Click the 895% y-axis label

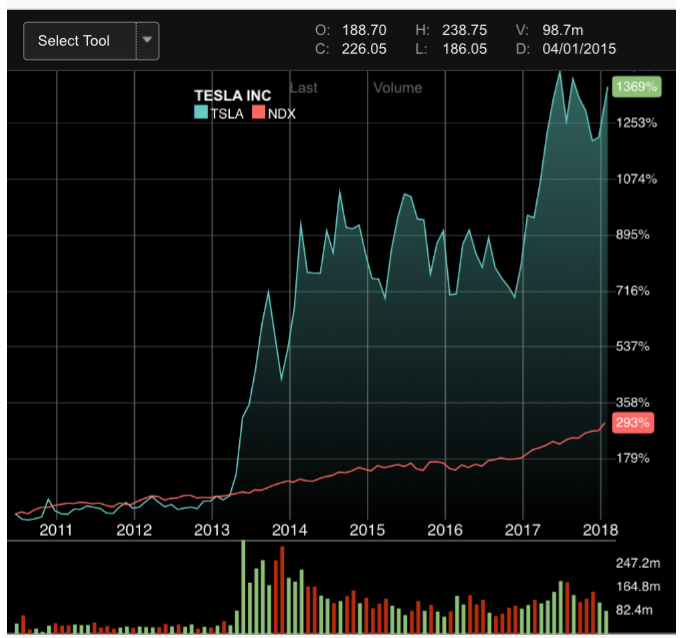coord(633,235)
